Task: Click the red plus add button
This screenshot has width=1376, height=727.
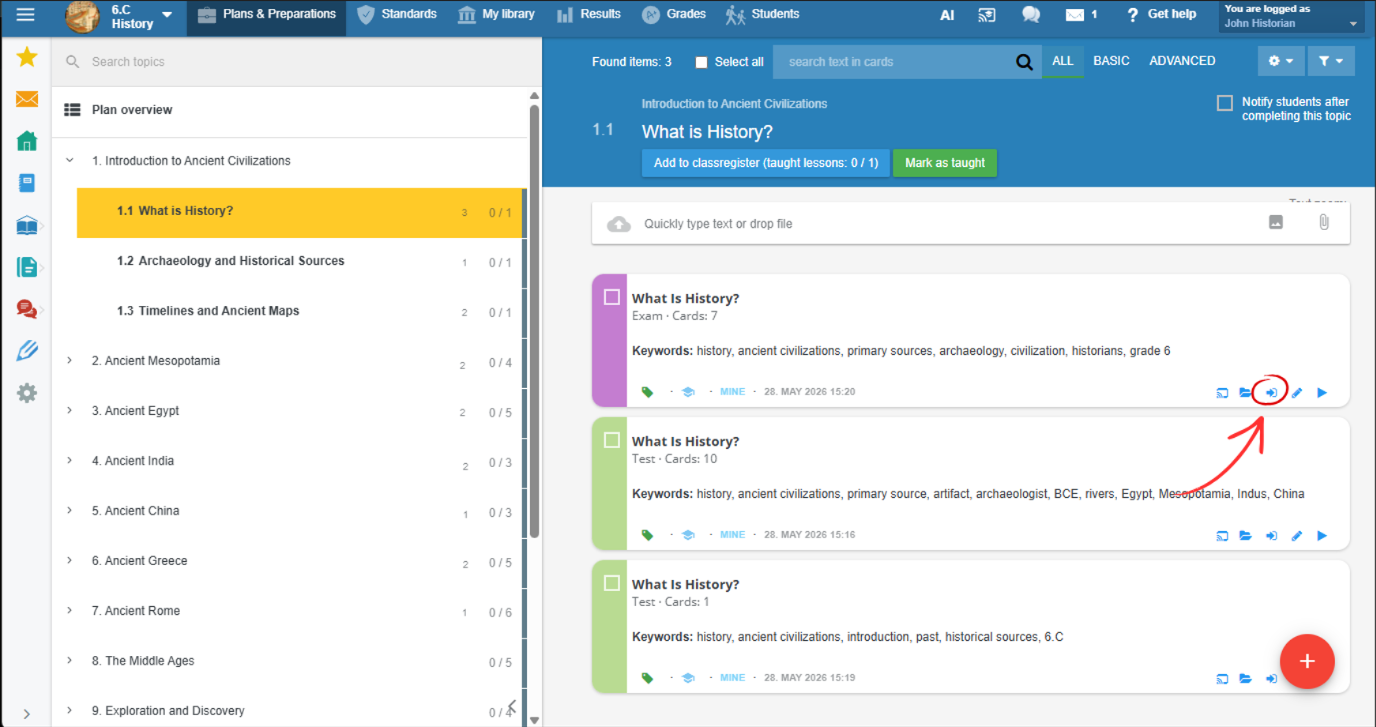Action: click(x=1307, y=661)
